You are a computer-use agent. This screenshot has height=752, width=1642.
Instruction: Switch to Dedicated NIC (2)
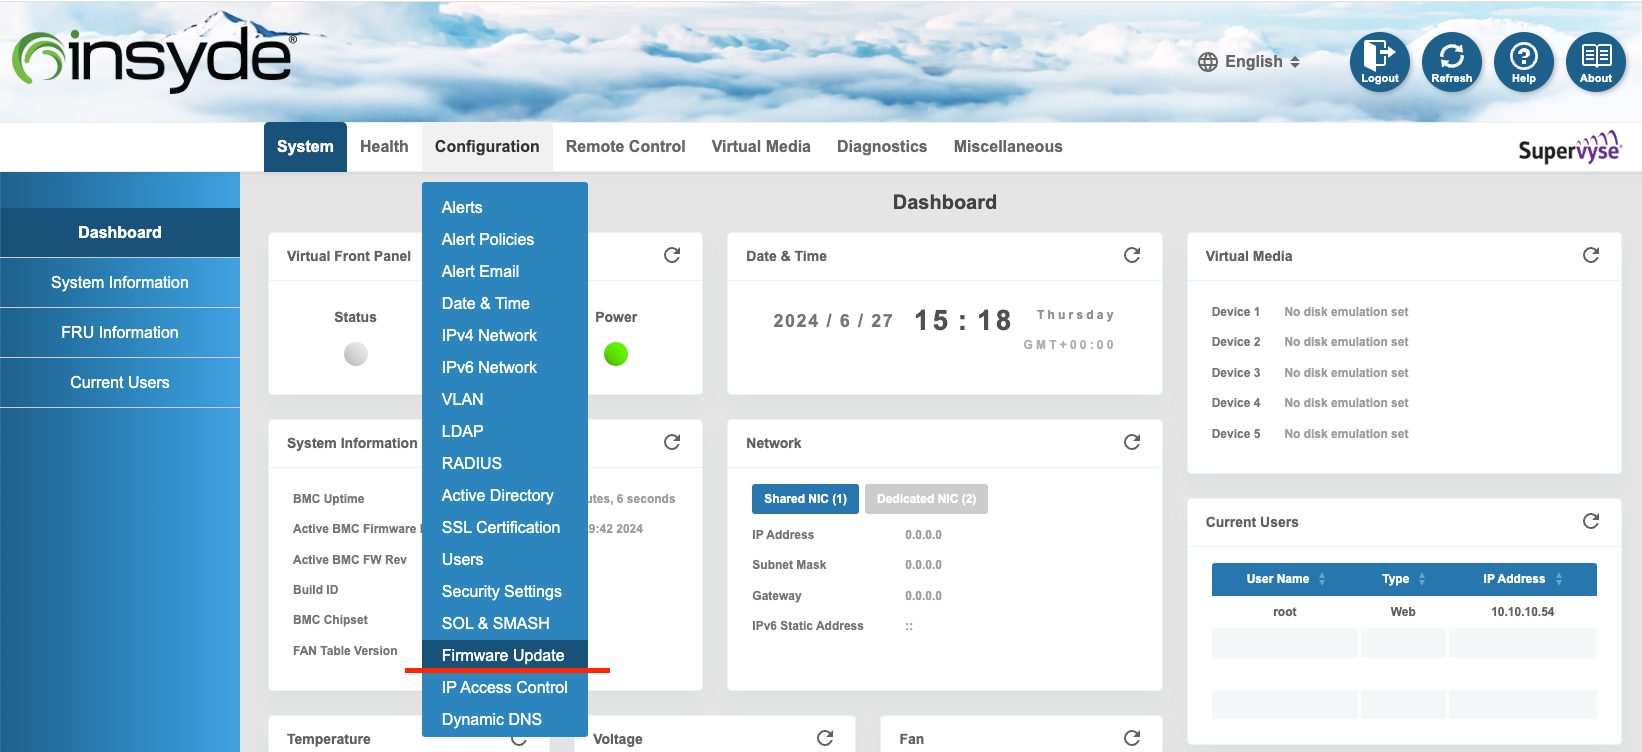(925, 499)
